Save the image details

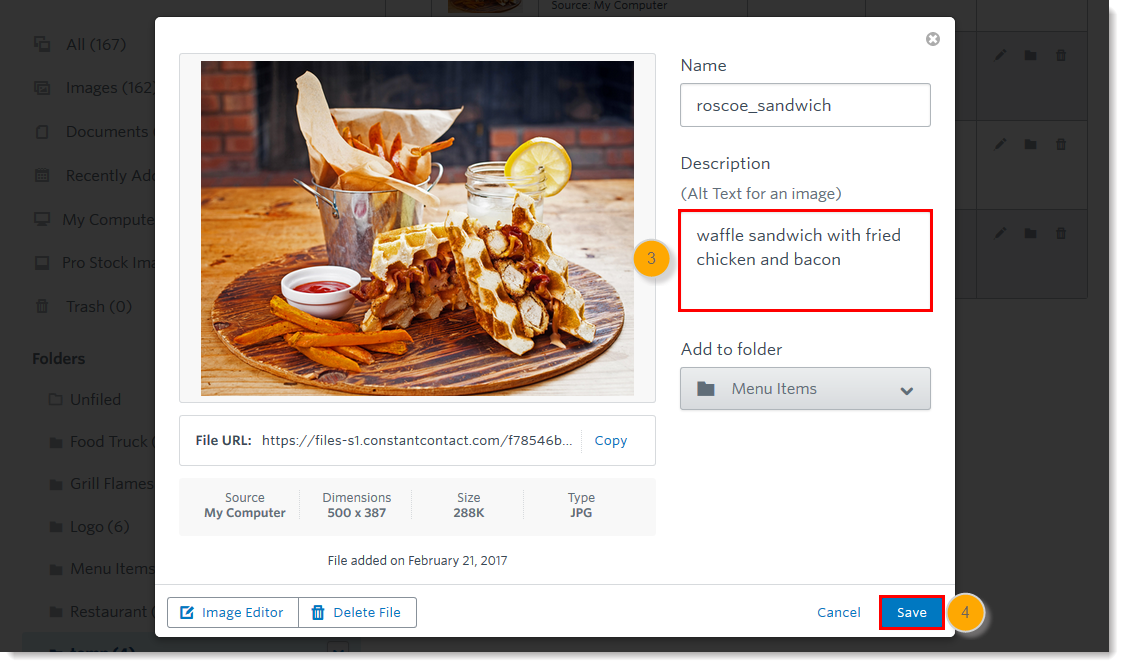[x=911, y=612]
